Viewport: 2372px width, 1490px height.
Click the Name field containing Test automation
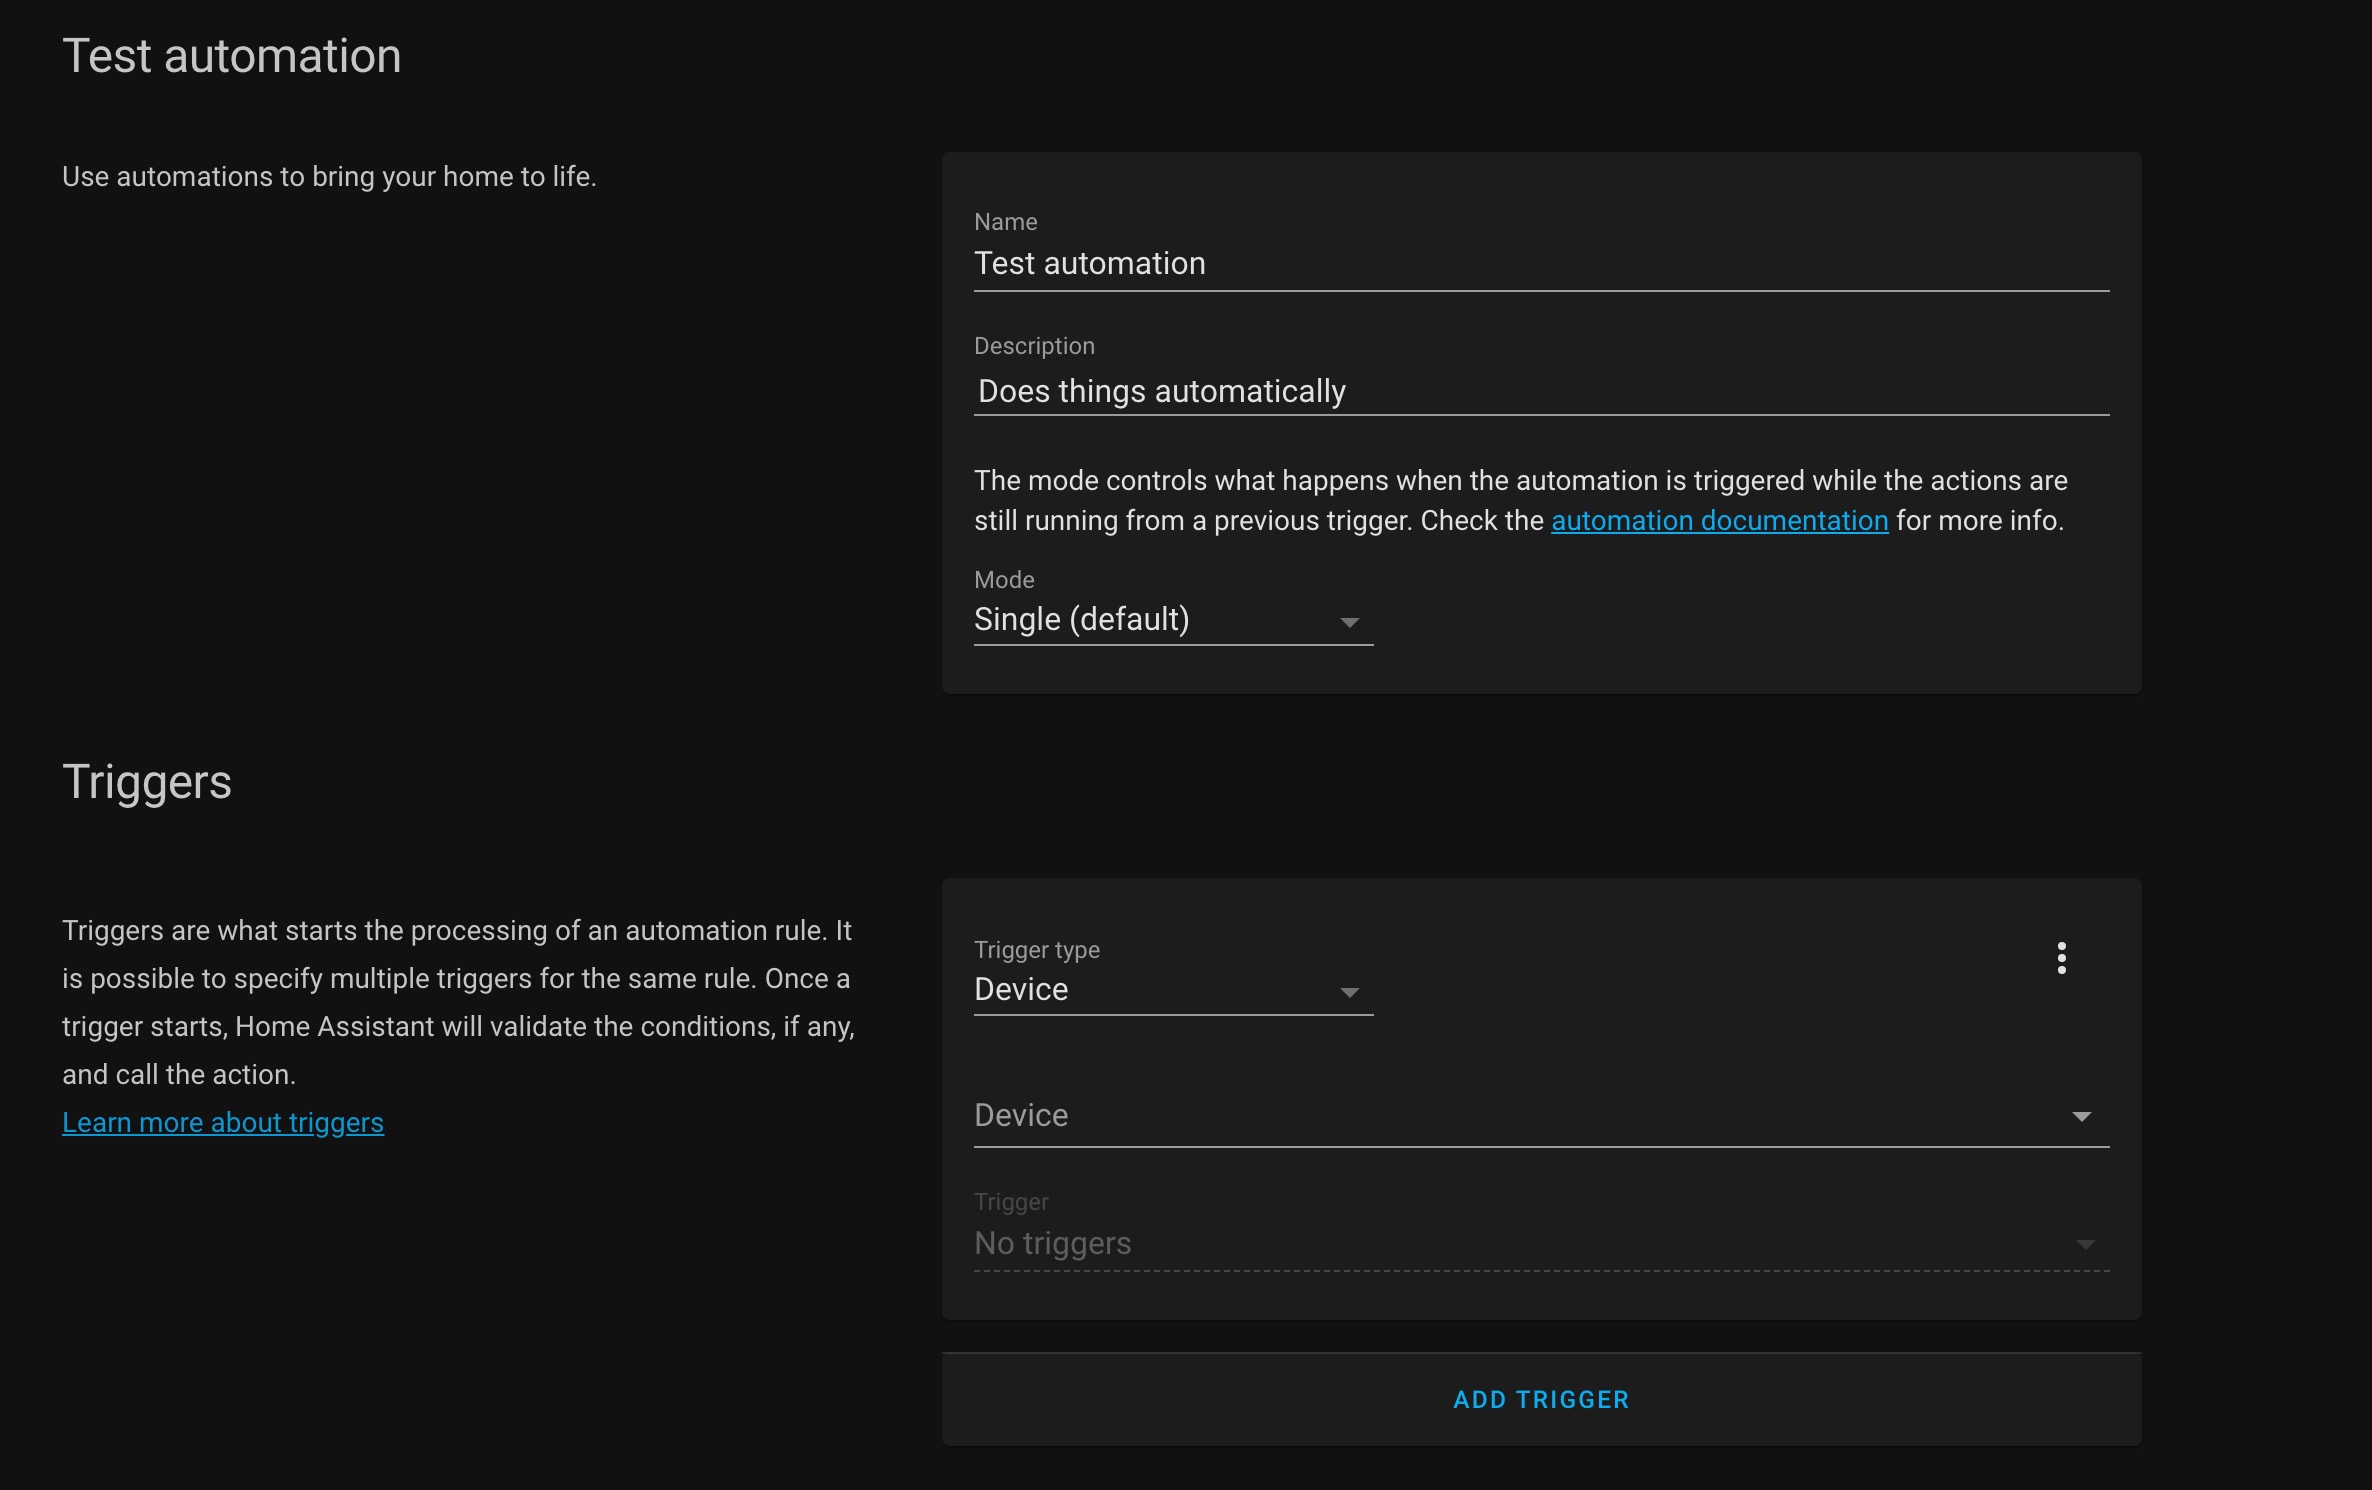click(1541, 252)
